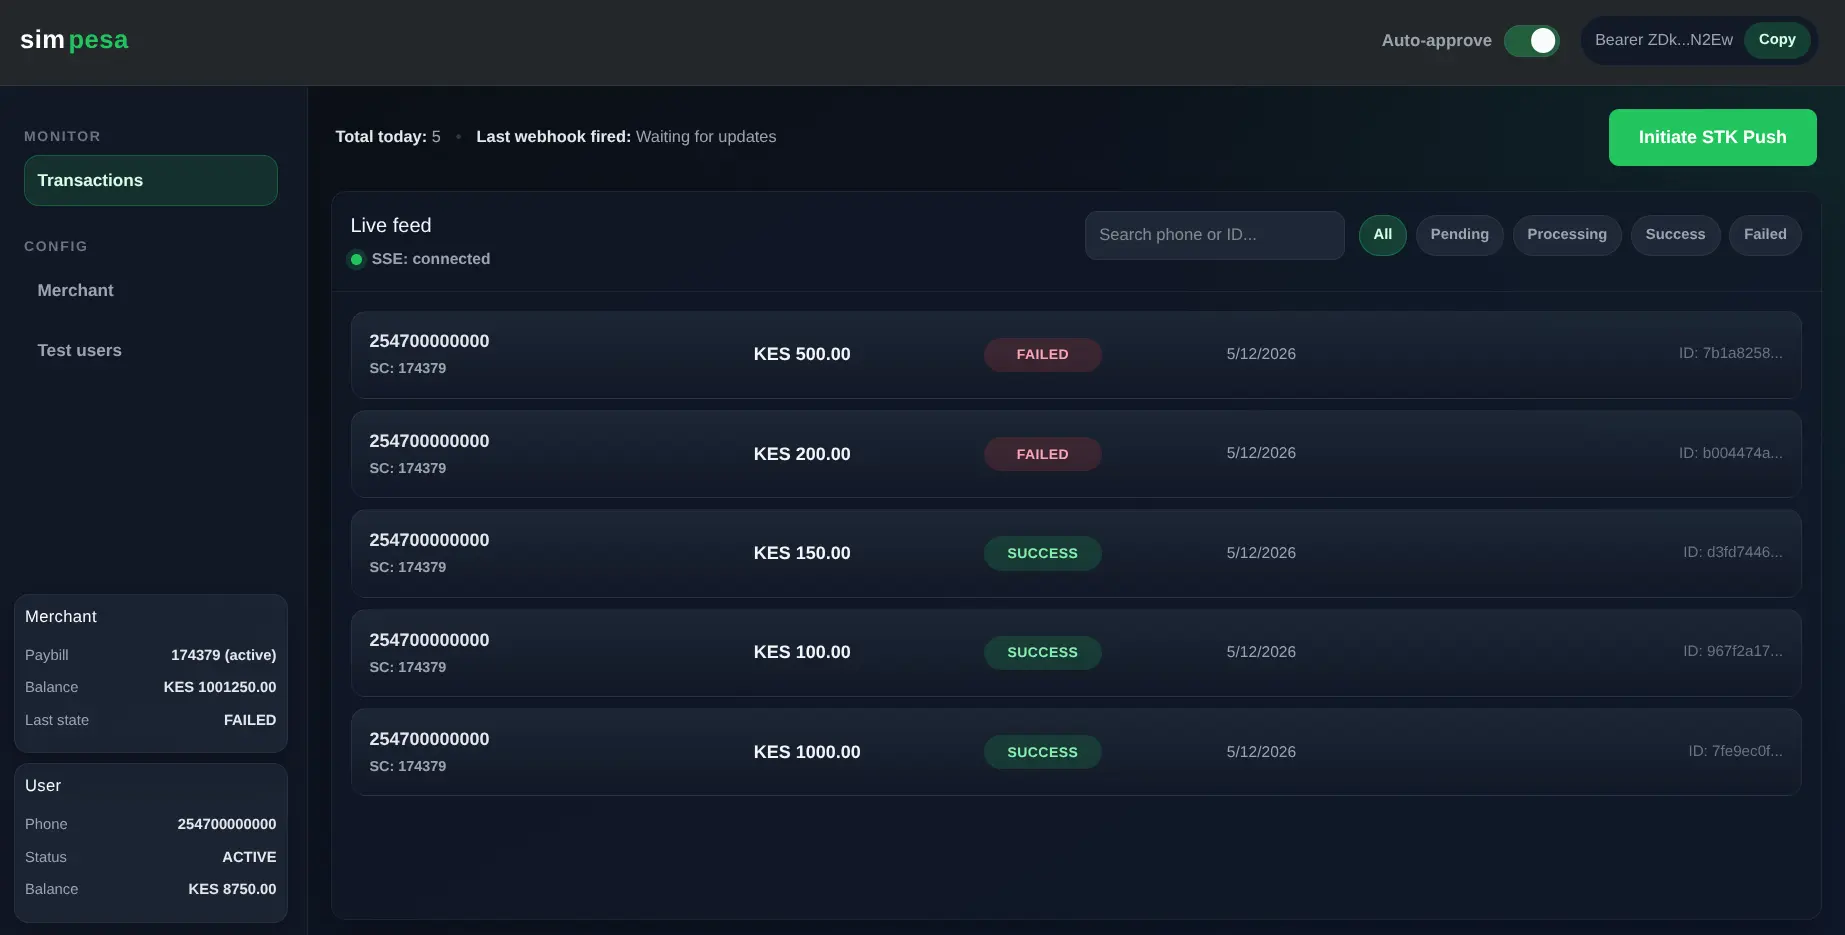Select the All filter chip
The image size is (1845, 935).
(1382, 235)
